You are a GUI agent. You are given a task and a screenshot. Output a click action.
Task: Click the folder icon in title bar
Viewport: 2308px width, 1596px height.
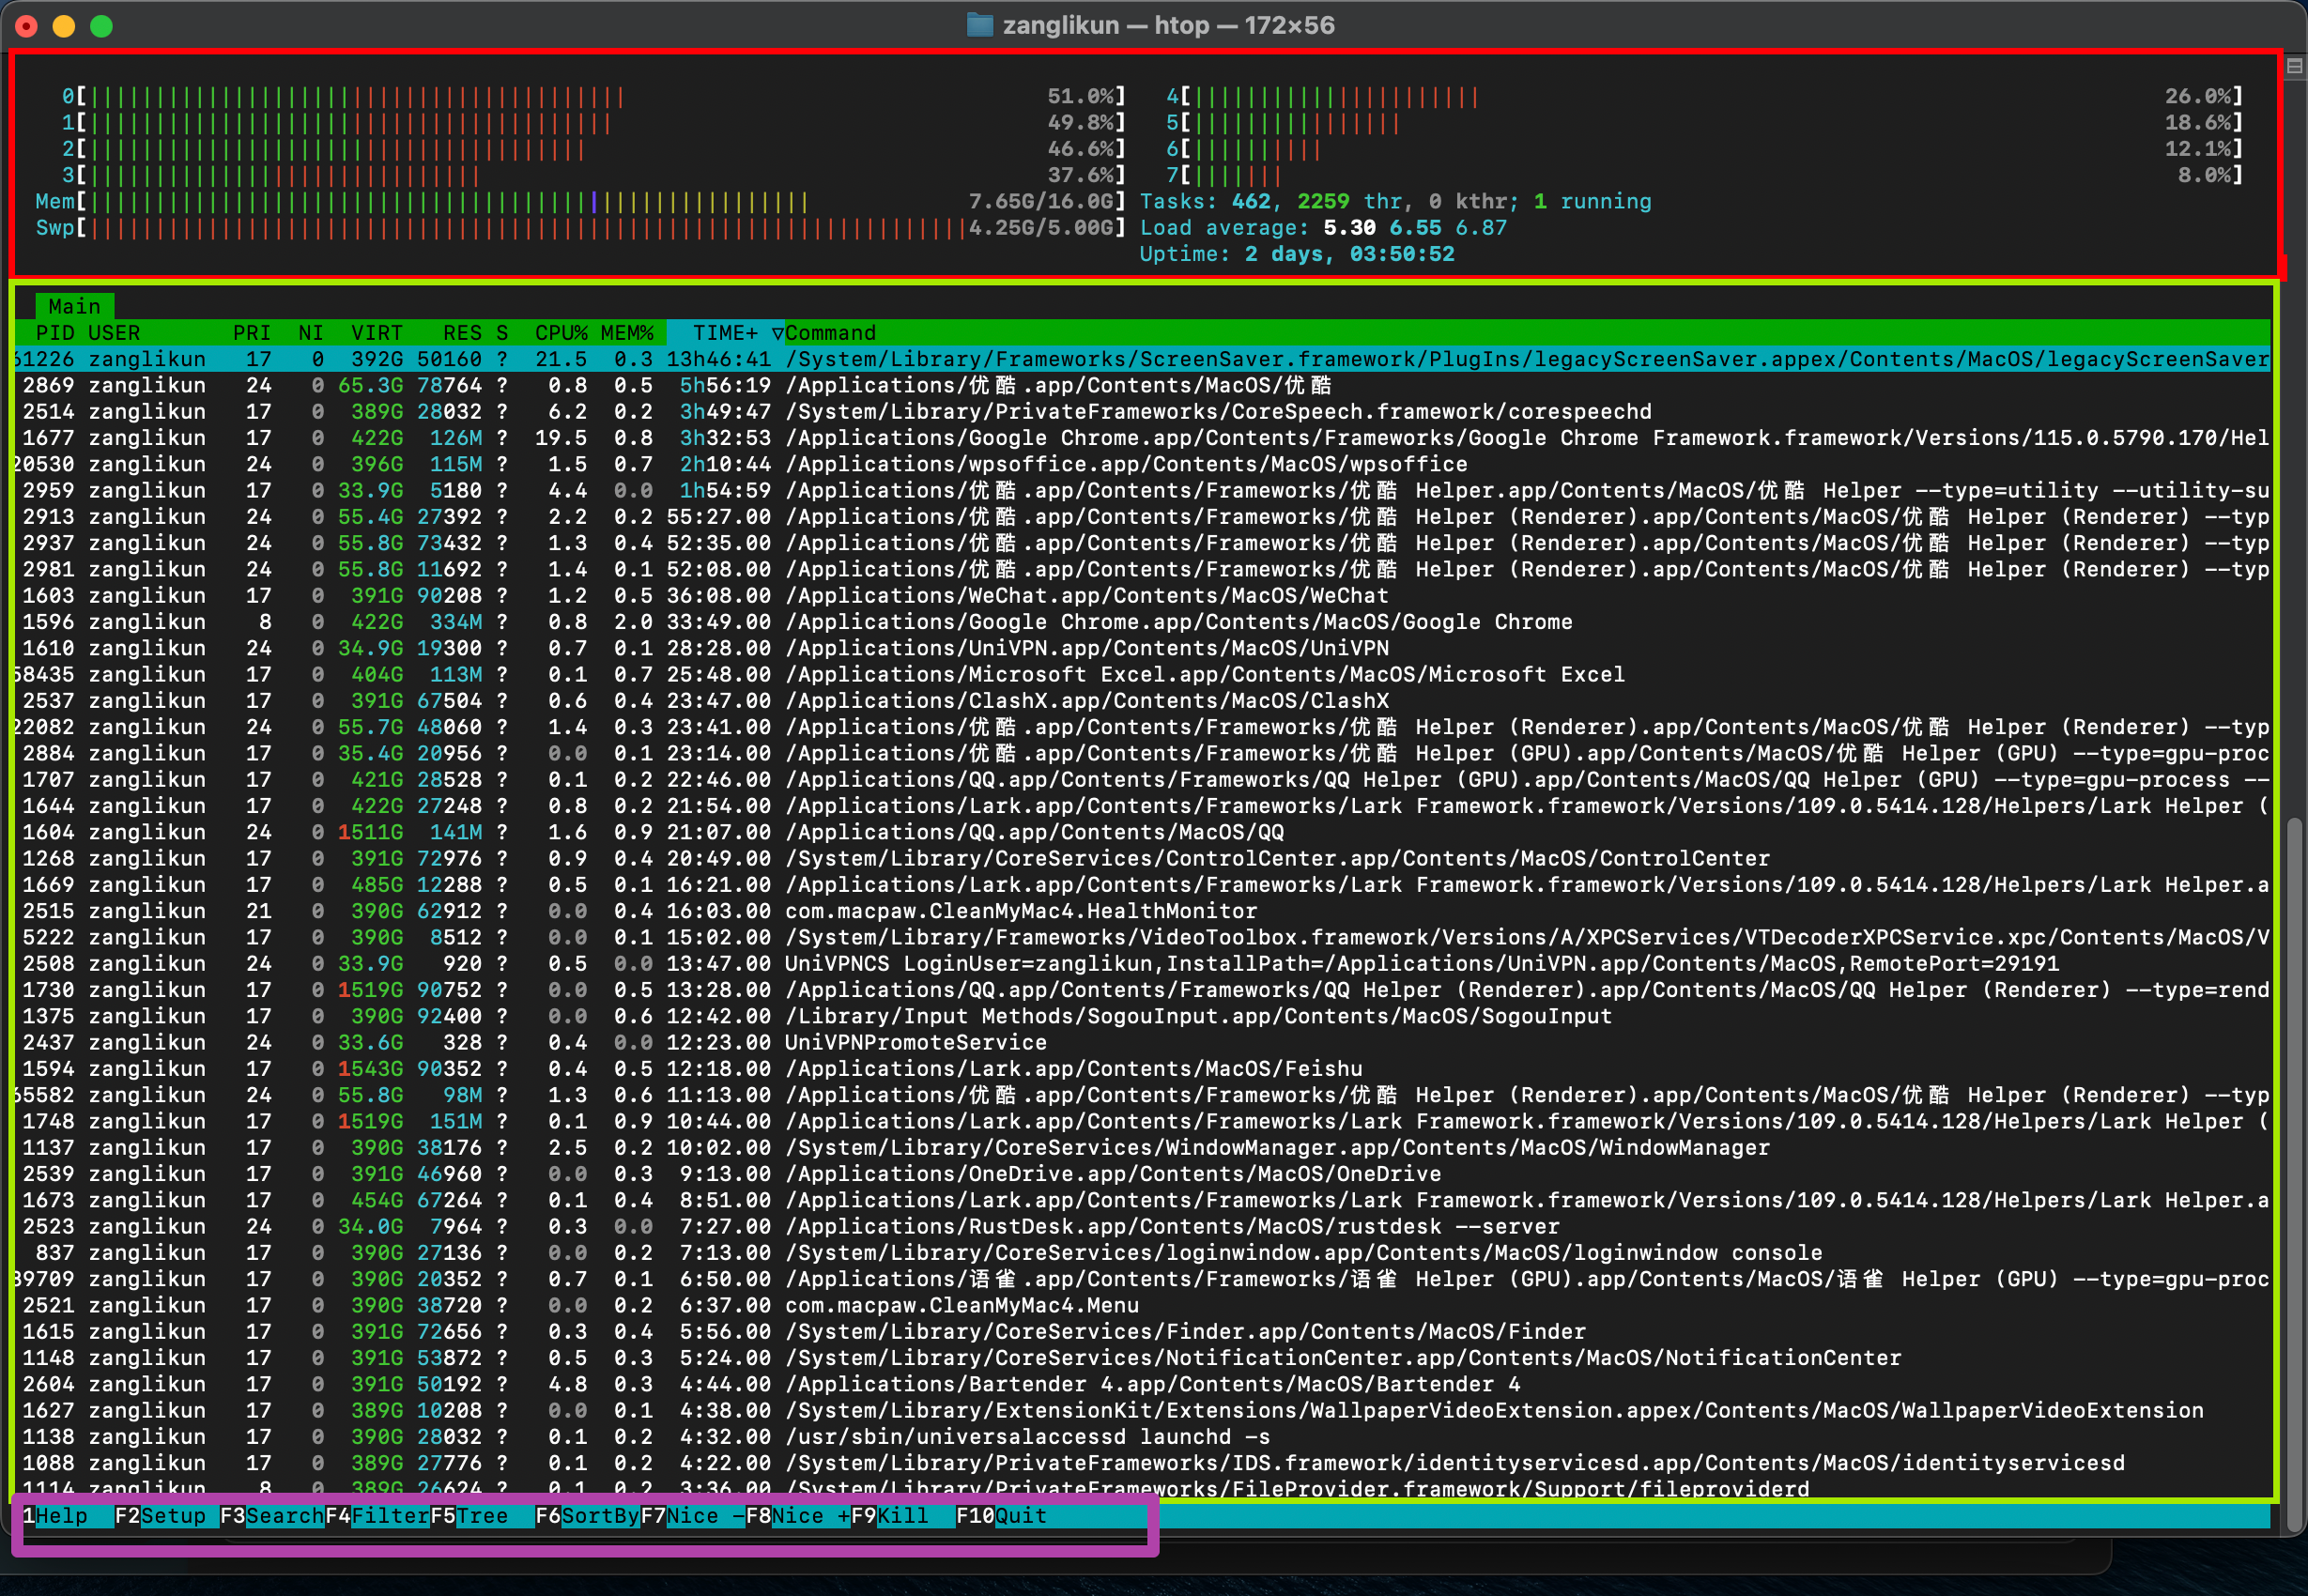980,25
